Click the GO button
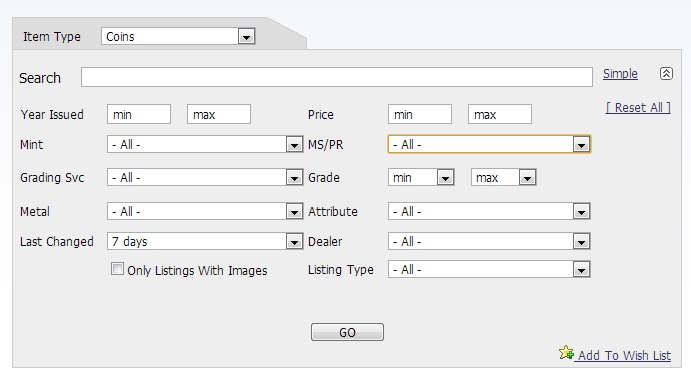Viewport: 691px width, 377px height. click(x=347, y=332)
